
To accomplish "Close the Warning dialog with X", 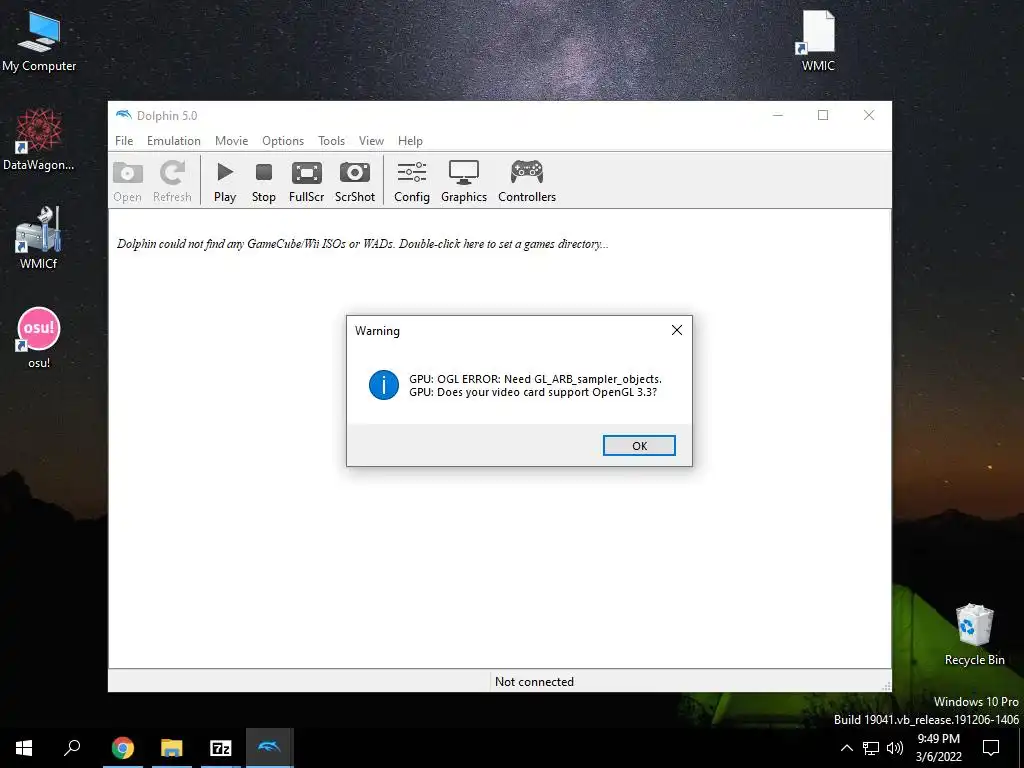I will (x=677, y=330).
